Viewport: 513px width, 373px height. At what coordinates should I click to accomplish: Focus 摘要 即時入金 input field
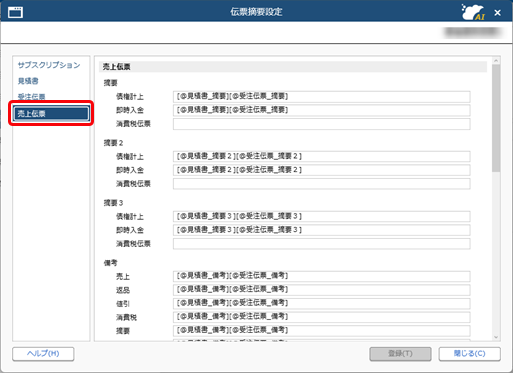[322, 110]
